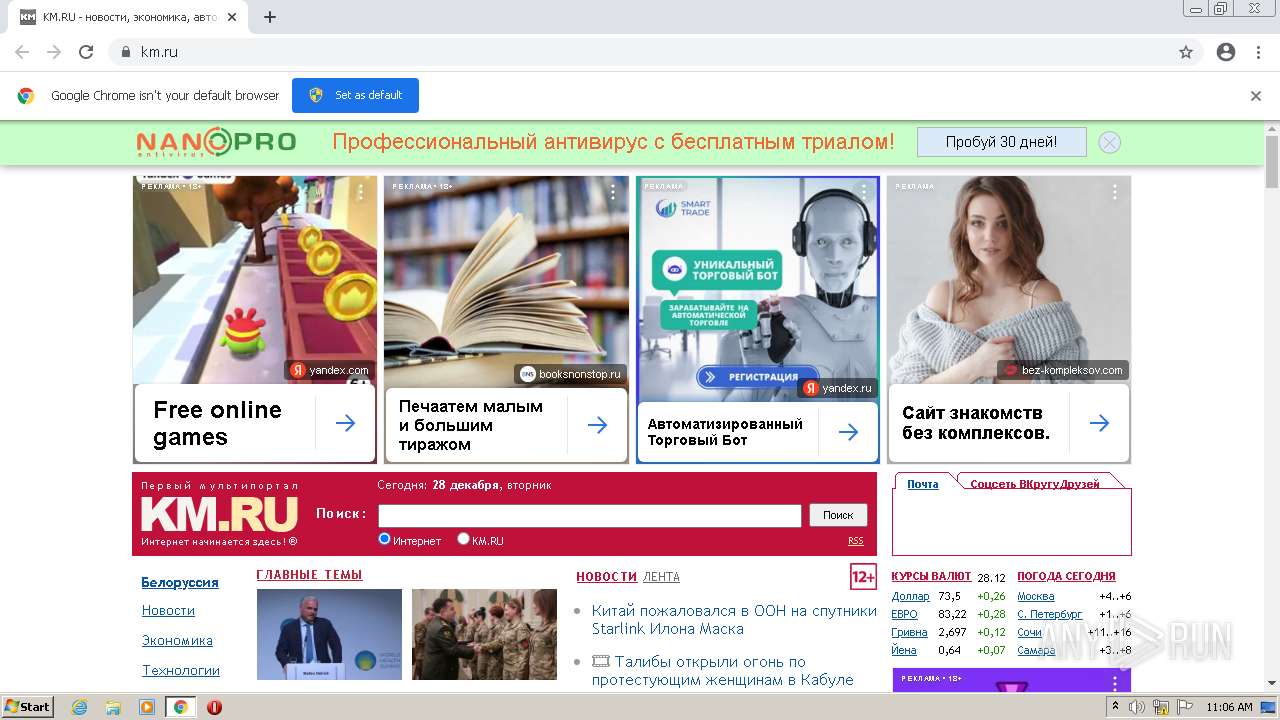This screenshot has width=1280, height=720.
Task: Open the speaker at podium news thumbnail
Action: [x=329, y=634]
